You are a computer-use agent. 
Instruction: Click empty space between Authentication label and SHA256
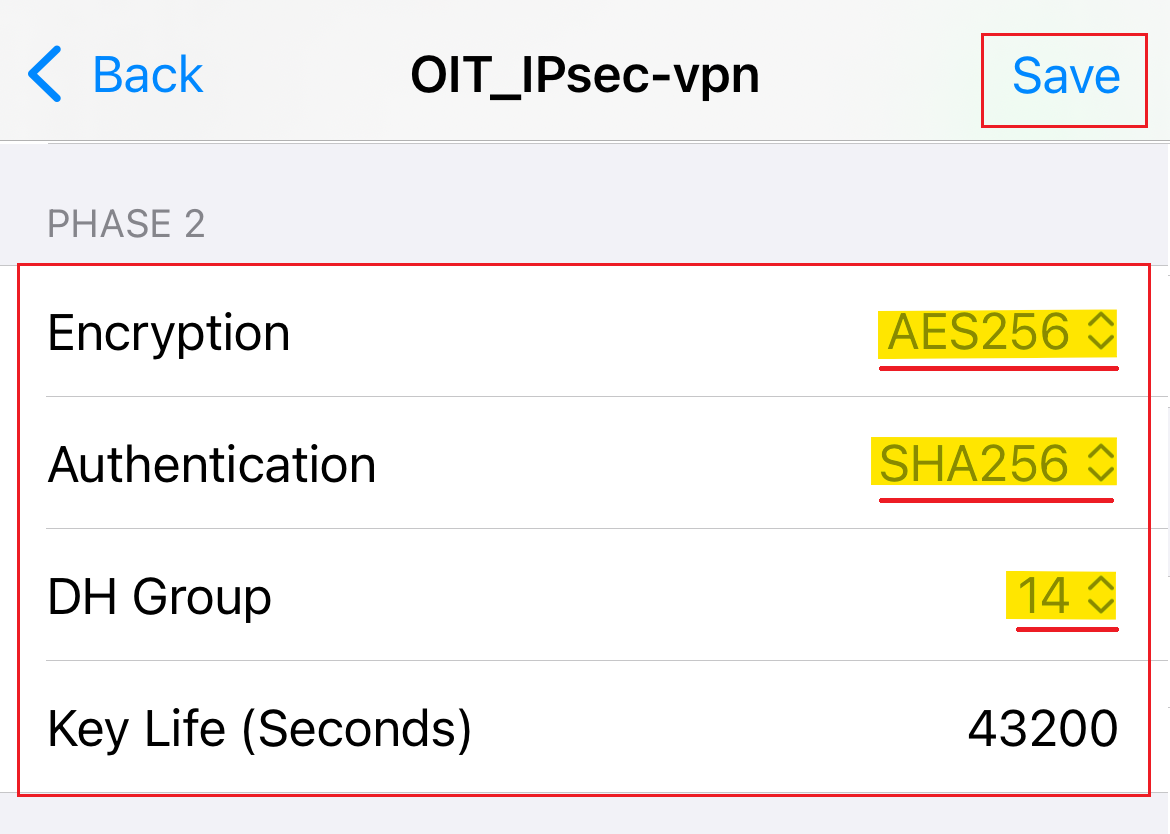point(620,465)
